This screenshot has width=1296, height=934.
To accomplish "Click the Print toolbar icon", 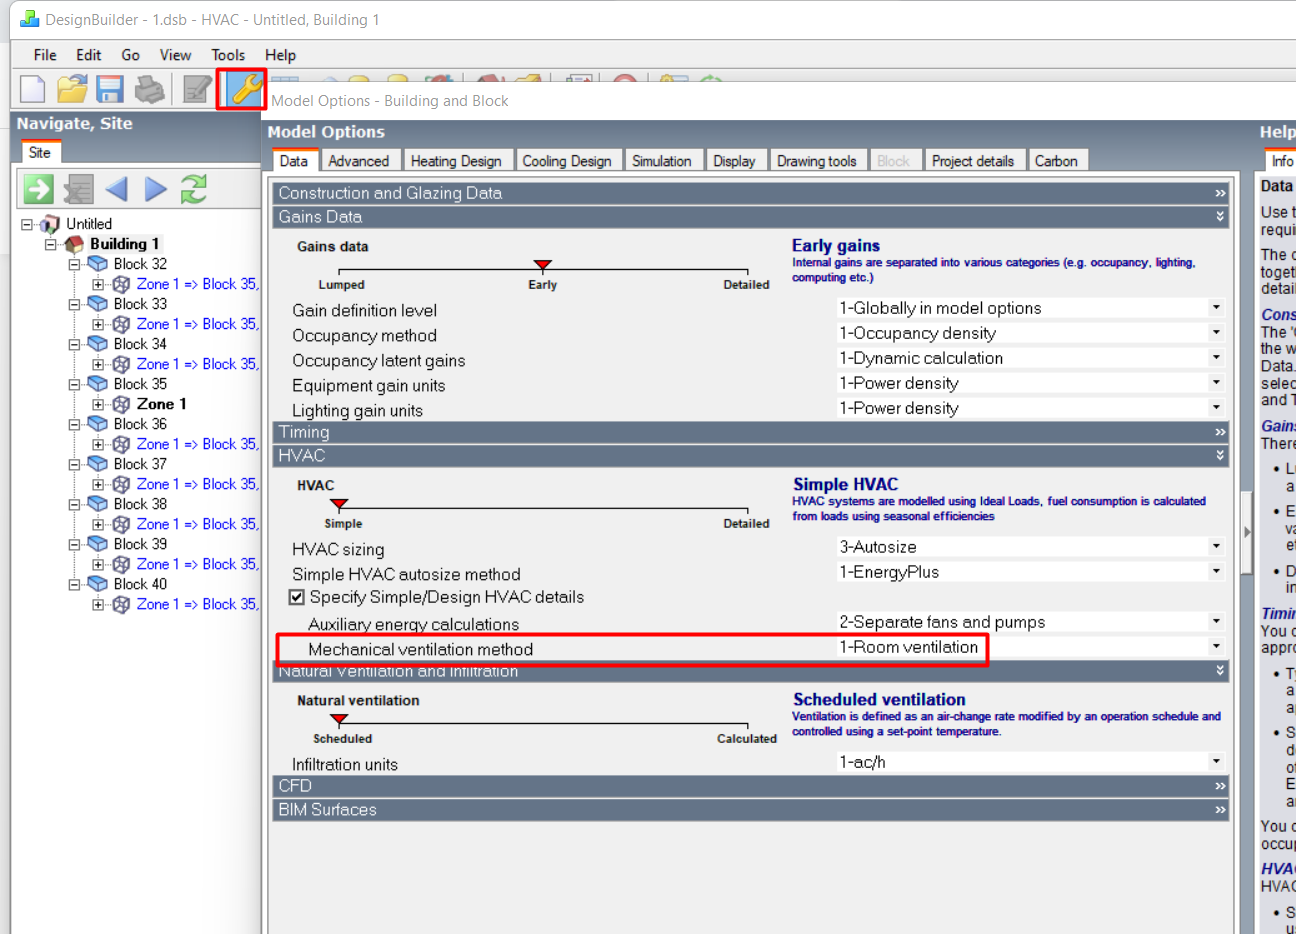I will [x=149, y=89].
